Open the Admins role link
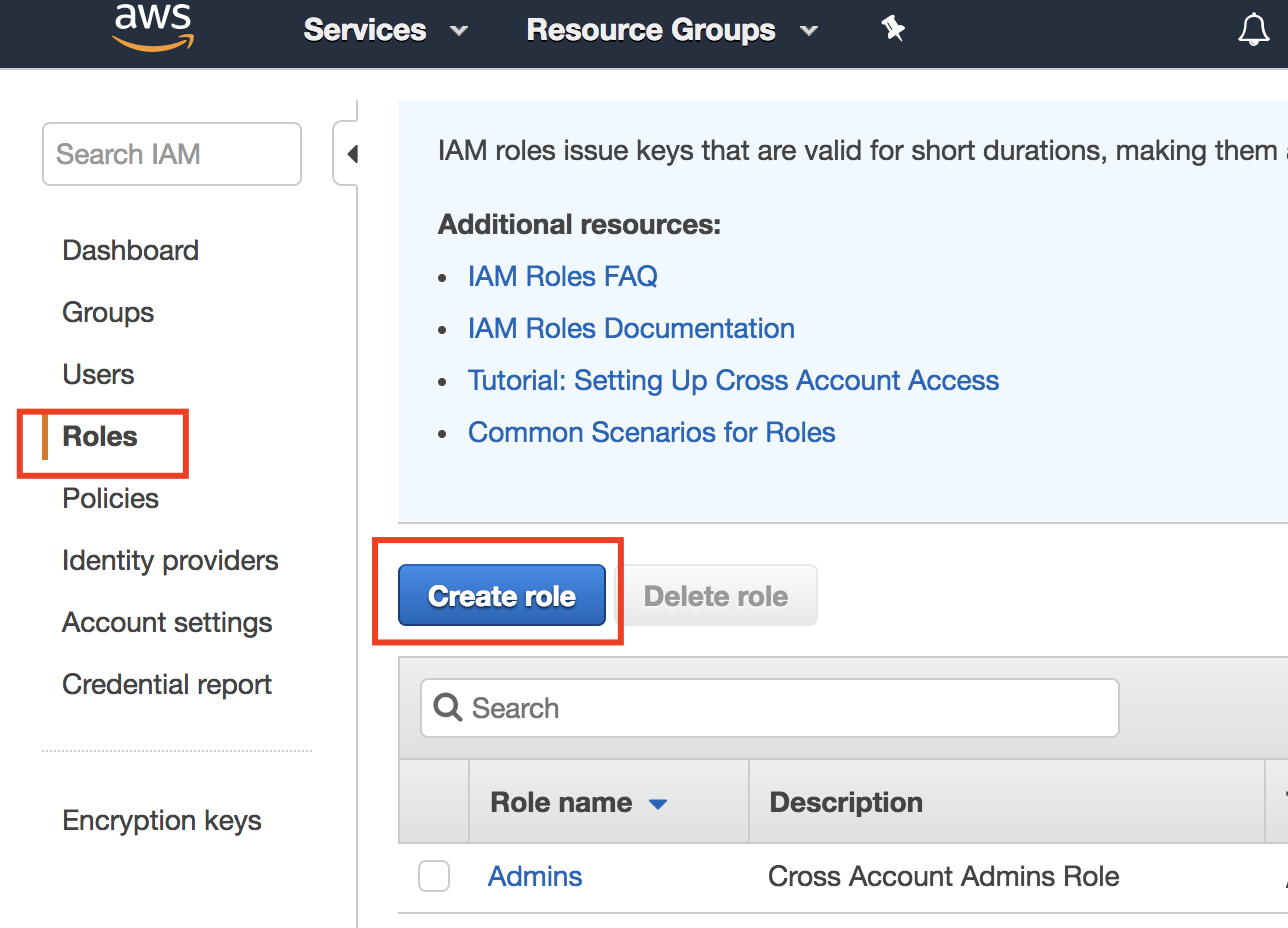Screen dimensions: 1288x928 tap(535, 877)
